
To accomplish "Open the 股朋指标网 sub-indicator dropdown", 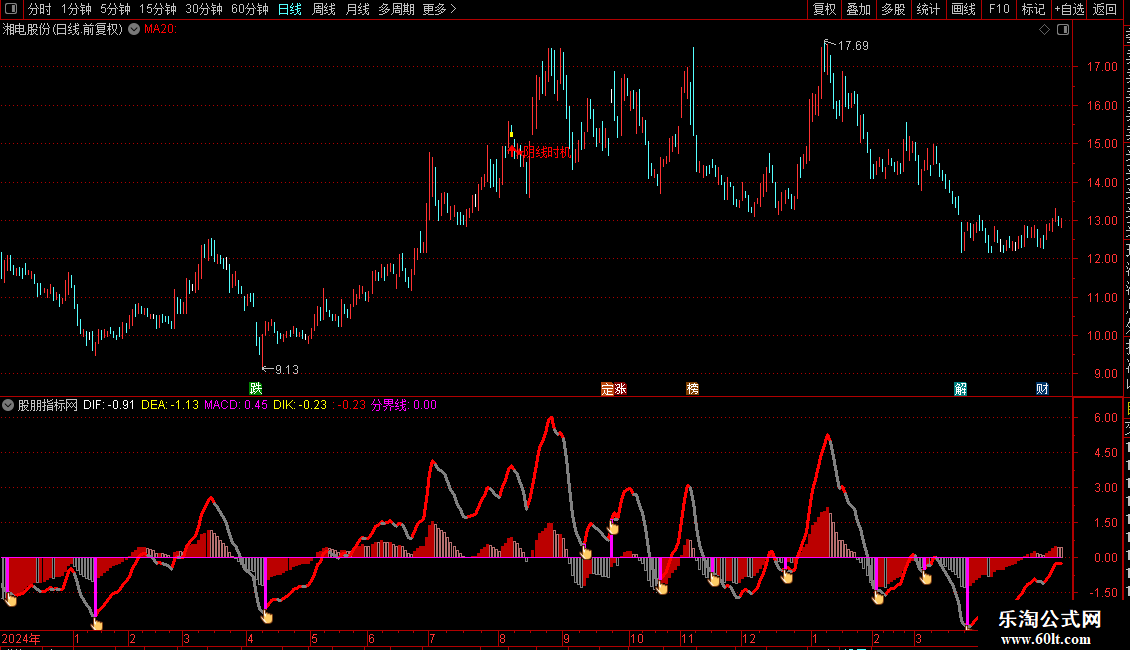I will [8, 405].
